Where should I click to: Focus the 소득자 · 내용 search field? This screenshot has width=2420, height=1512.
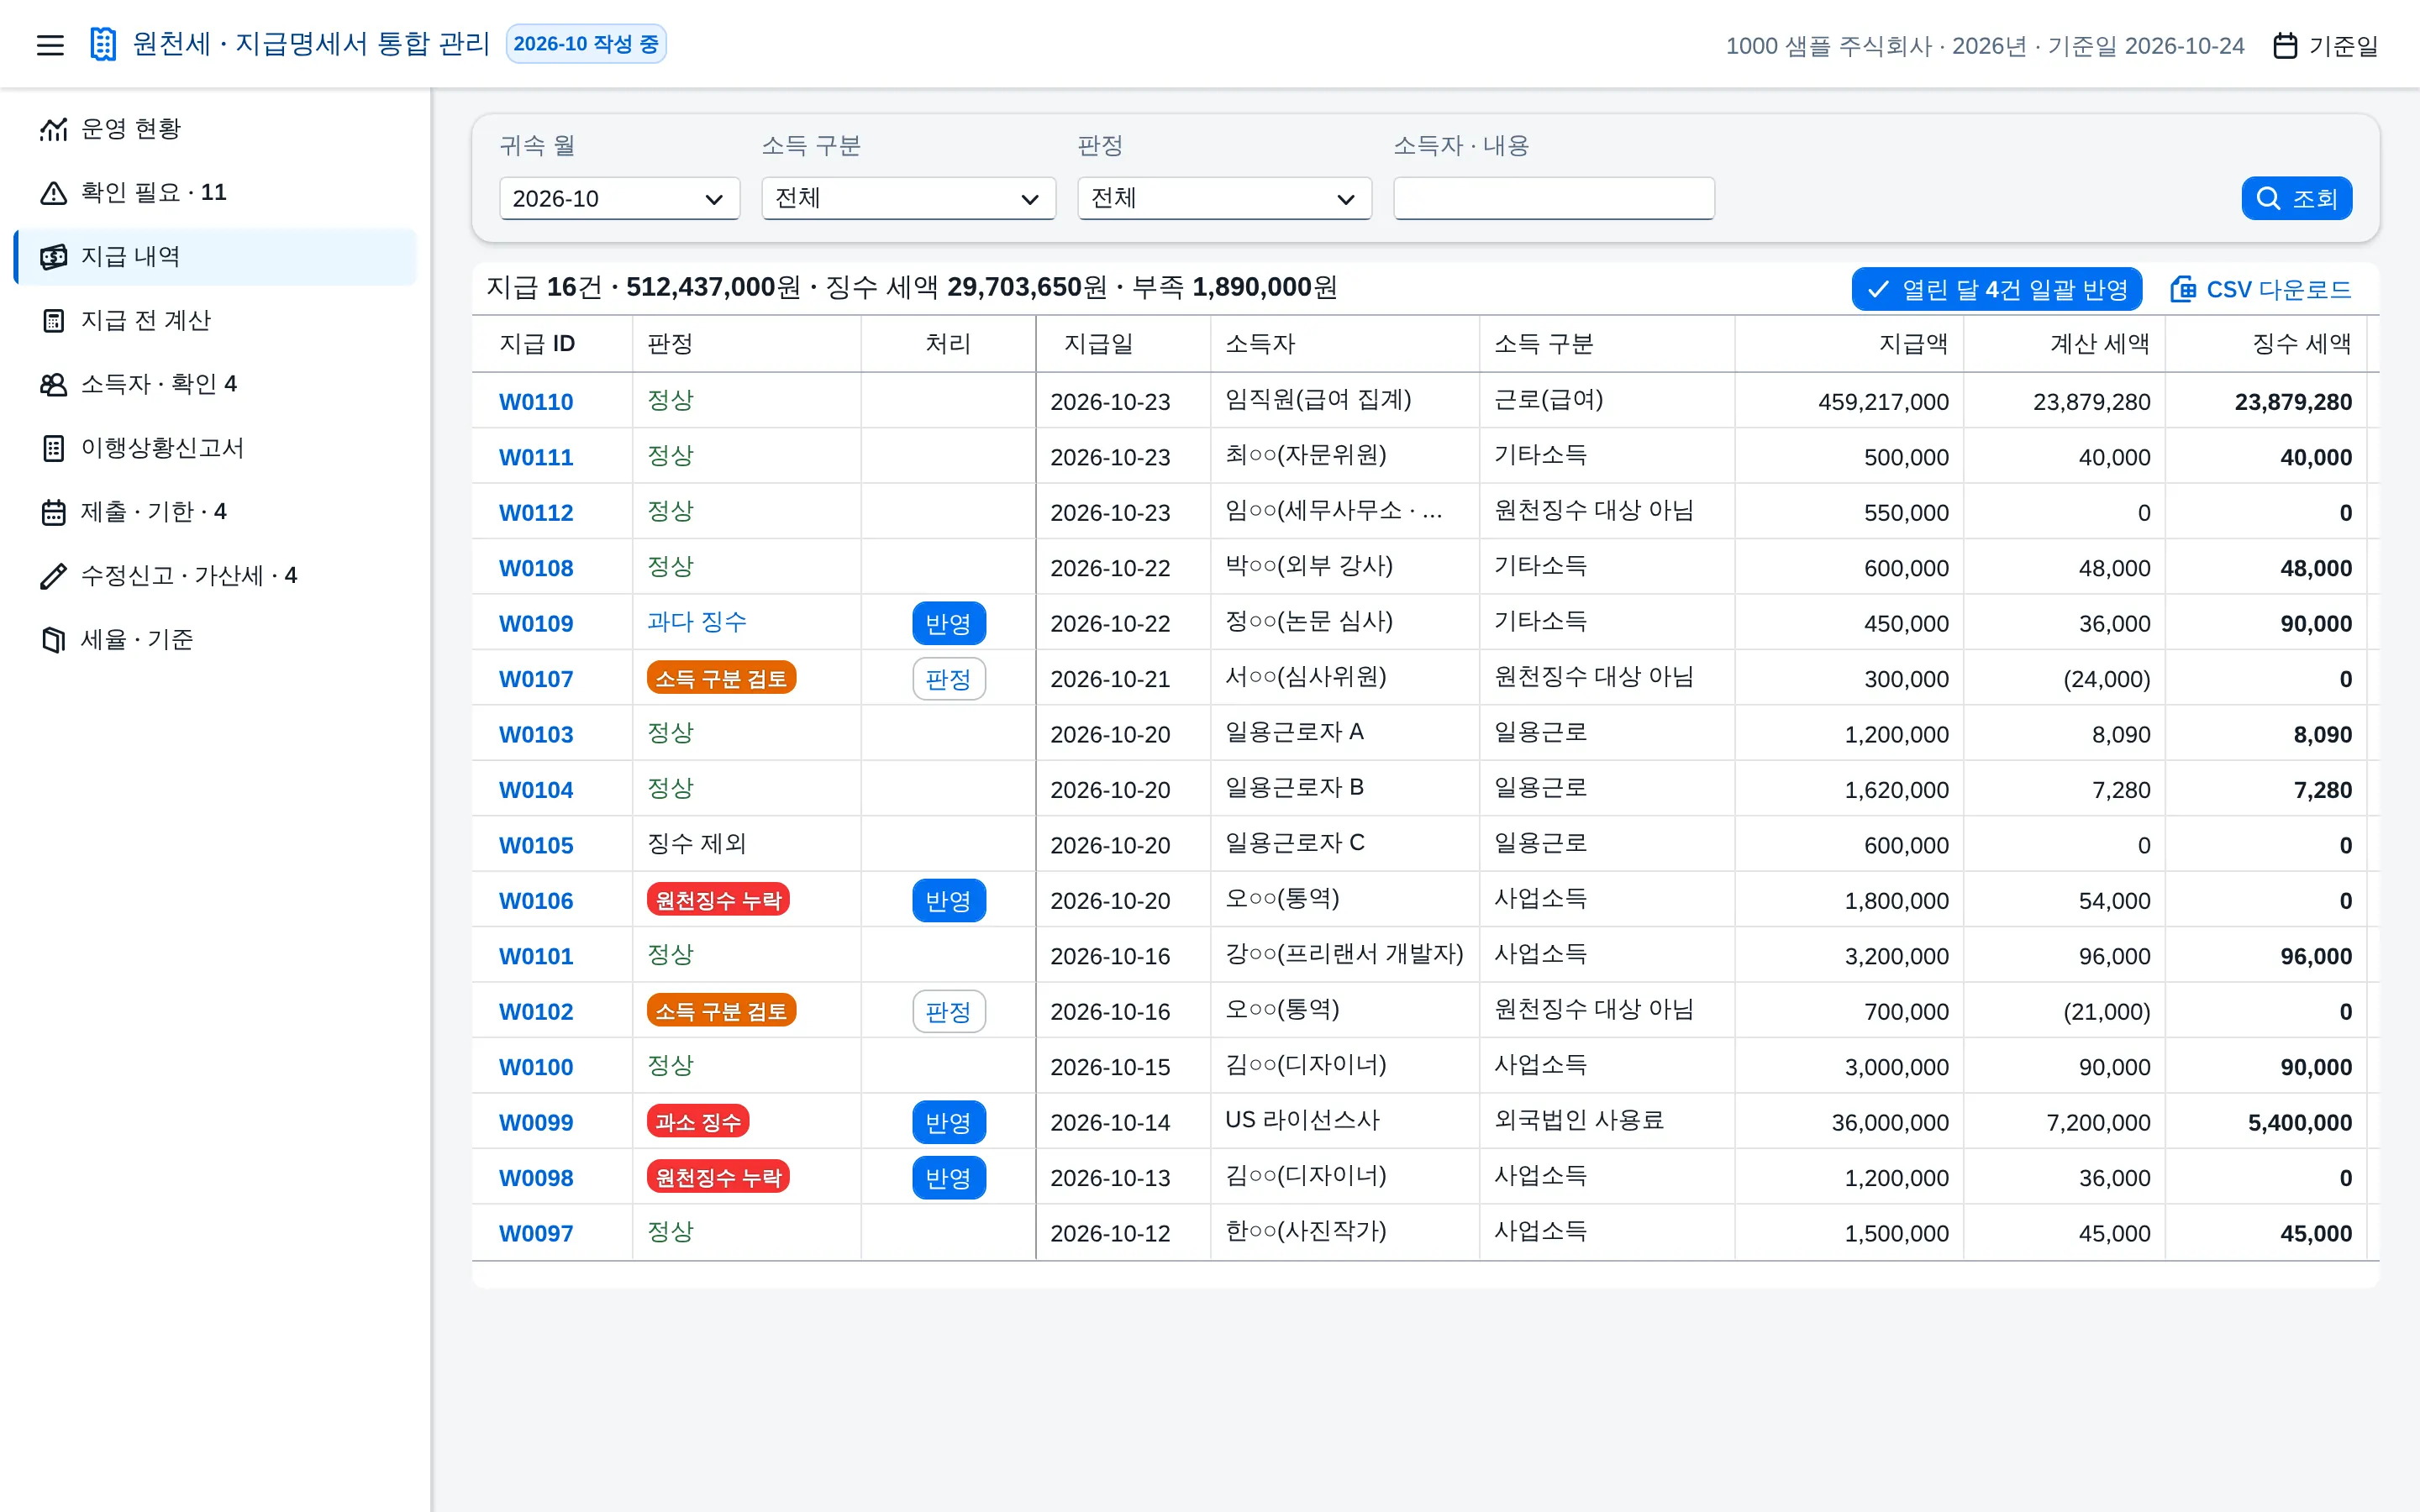pyautogui.click(x=1554, y=199)
